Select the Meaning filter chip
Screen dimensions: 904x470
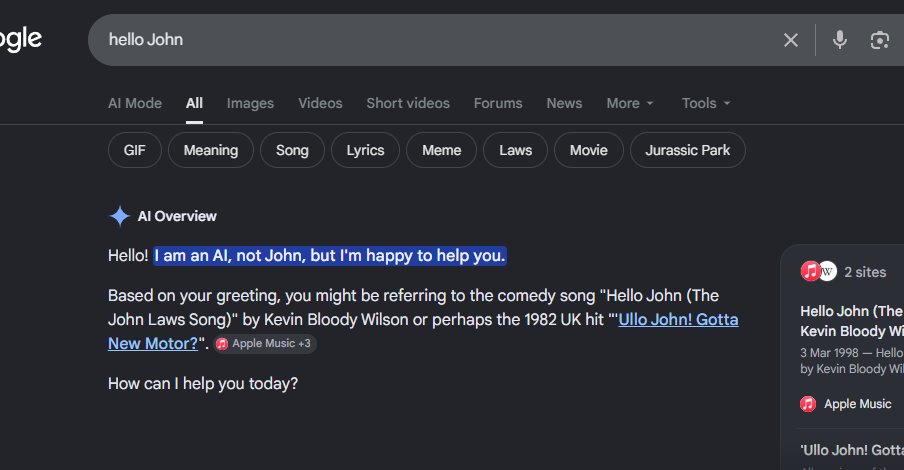210,150
